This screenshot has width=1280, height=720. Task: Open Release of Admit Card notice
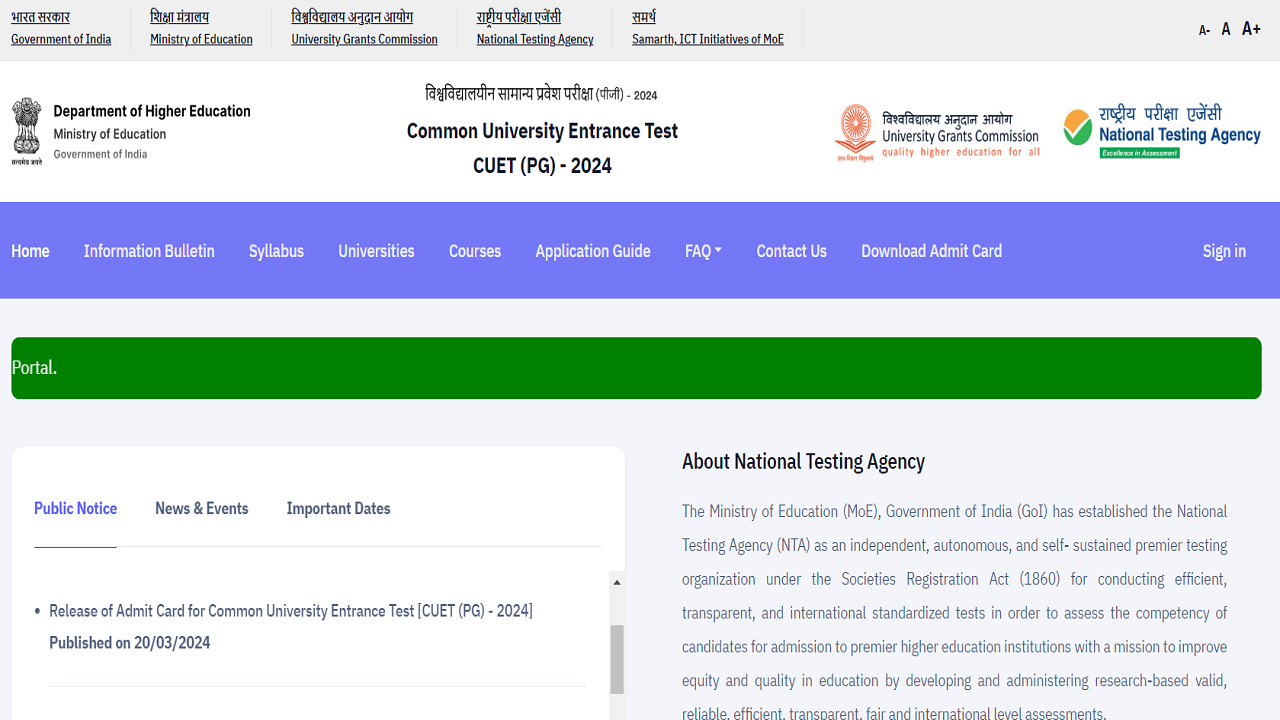[291, 610]
